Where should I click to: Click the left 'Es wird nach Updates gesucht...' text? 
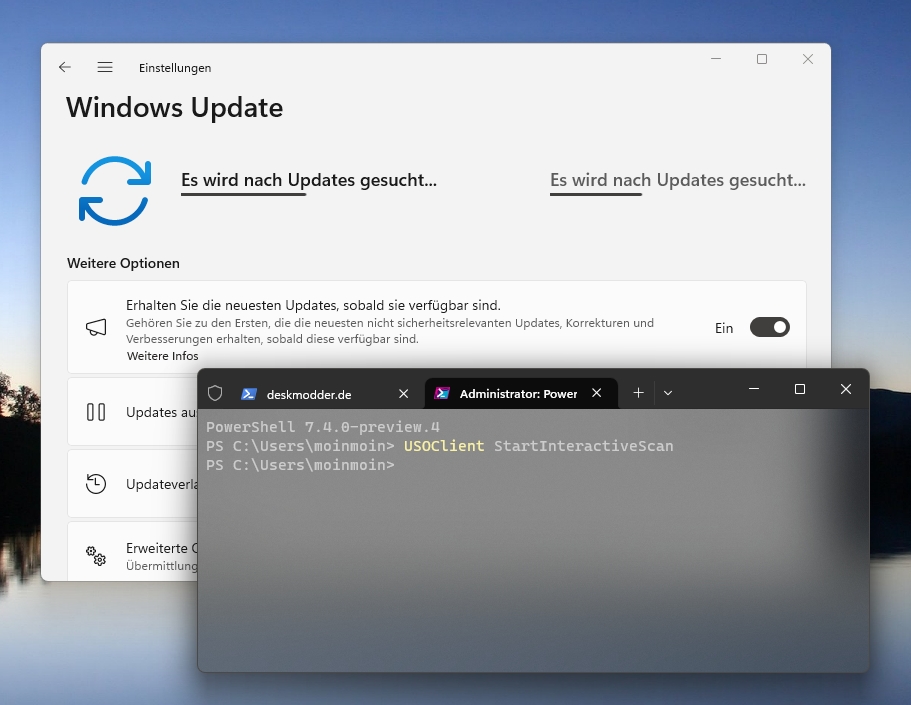click(x=309, y=180)
